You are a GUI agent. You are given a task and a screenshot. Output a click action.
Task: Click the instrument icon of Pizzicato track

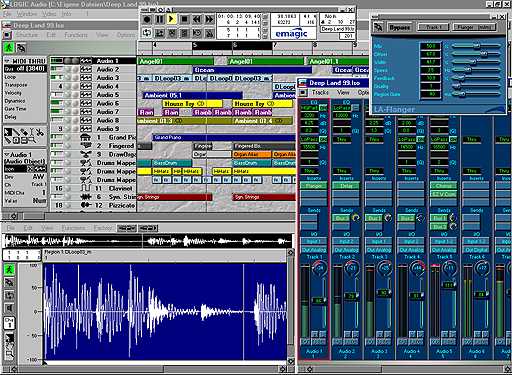[86, 205]
